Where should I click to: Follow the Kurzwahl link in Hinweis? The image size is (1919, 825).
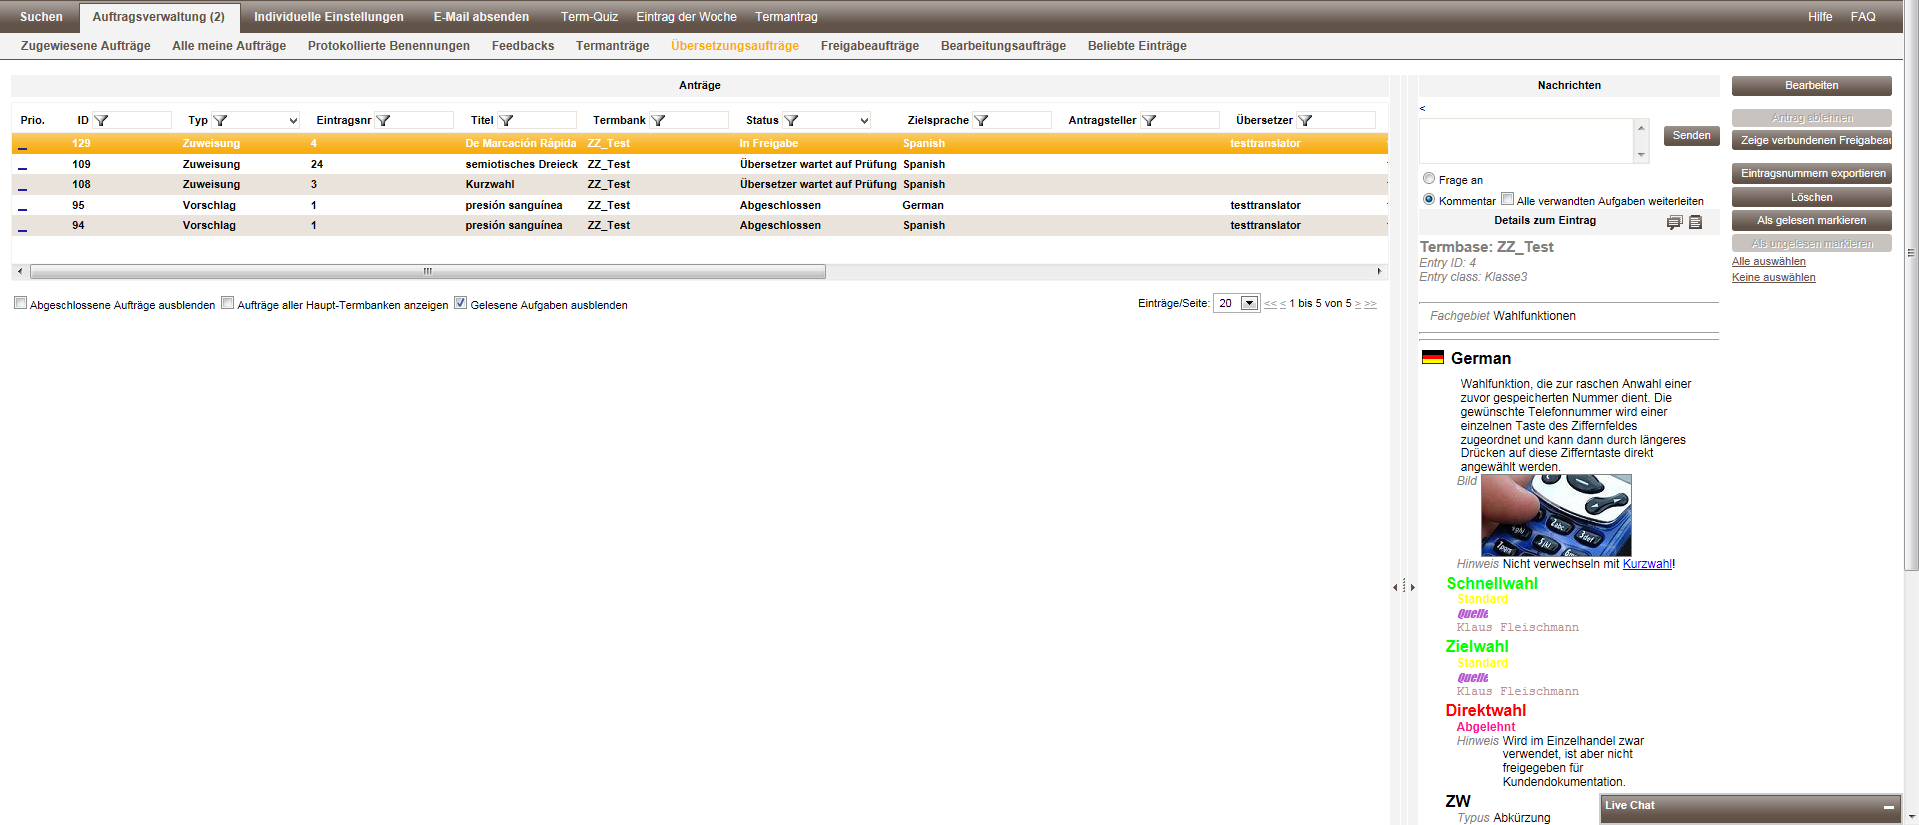(x=1647, y=564)
